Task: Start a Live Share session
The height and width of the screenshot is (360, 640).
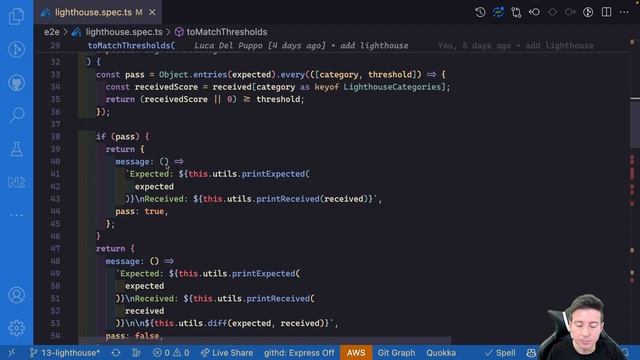Action: click(227, 353)
